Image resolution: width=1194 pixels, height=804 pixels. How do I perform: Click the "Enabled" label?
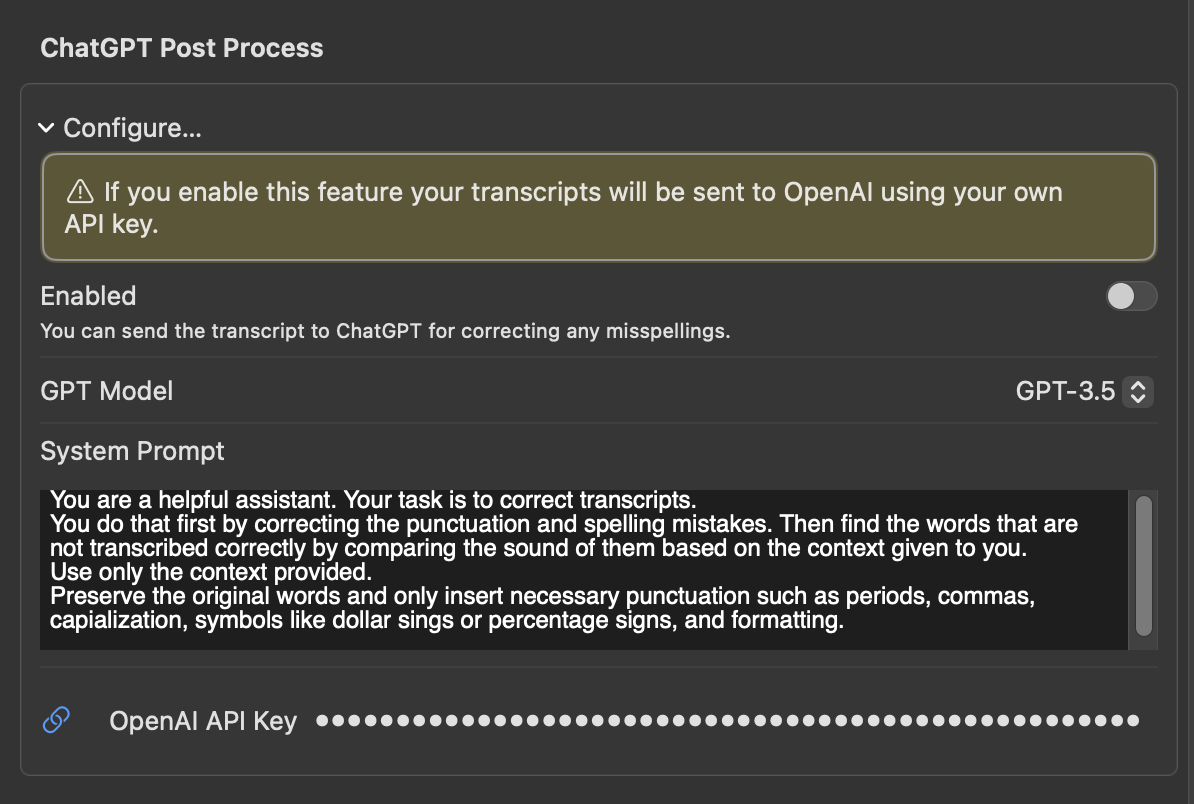[x=88, y=296]
